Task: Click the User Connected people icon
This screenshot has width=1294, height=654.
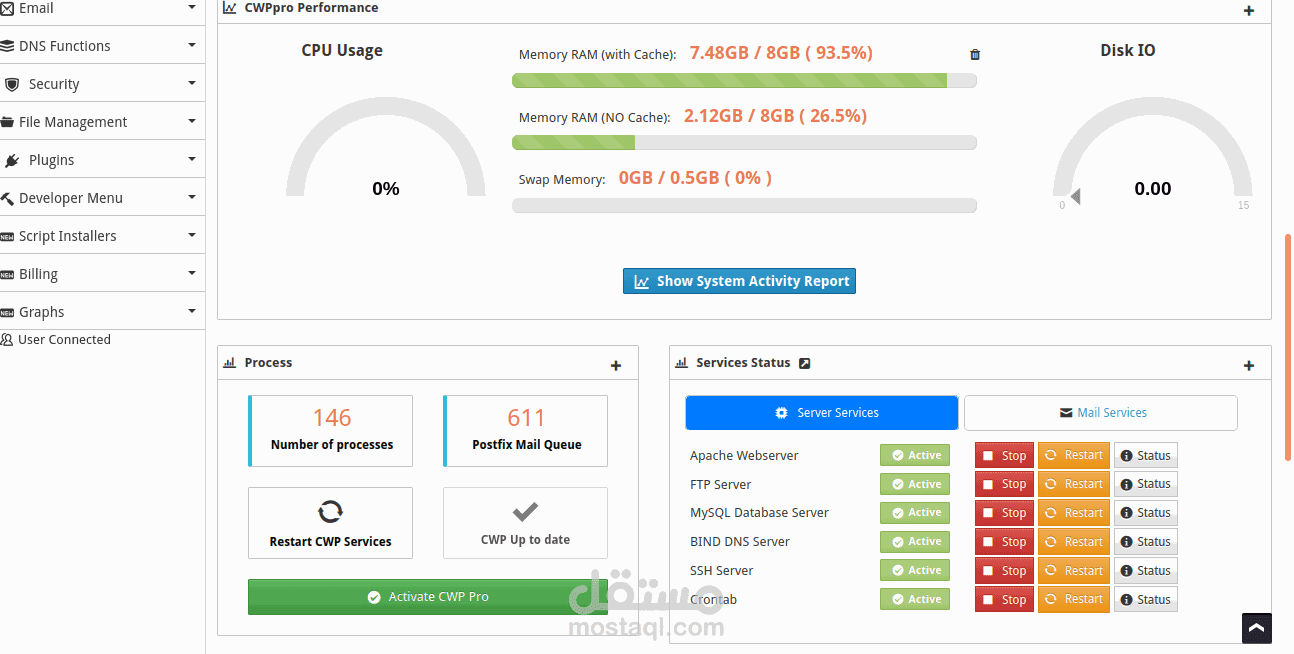Action: coord(7,340)
